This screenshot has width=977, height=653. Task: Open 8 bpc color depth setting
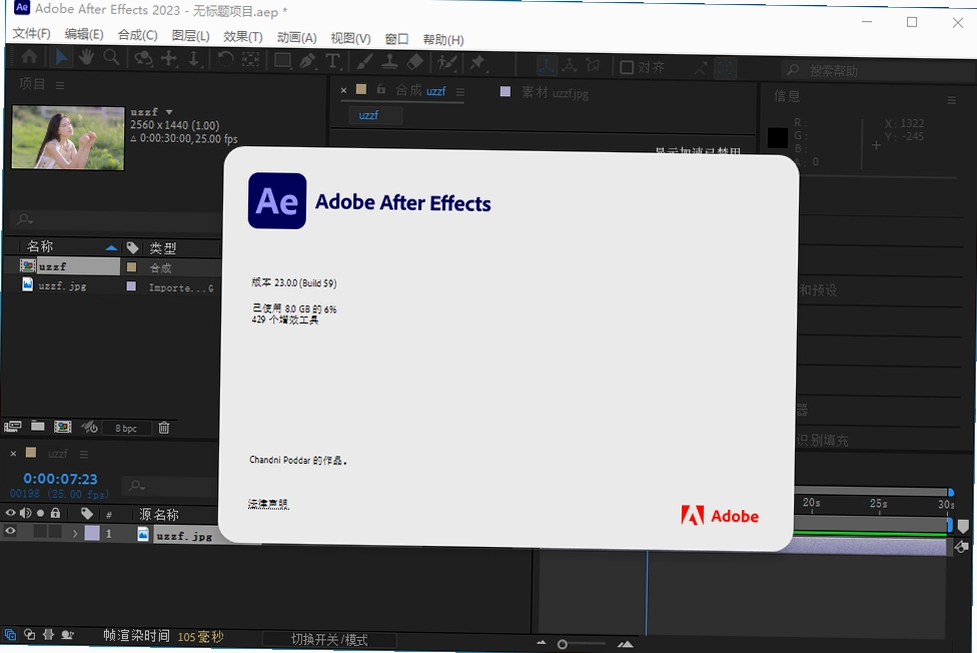(x=126, y=428)
